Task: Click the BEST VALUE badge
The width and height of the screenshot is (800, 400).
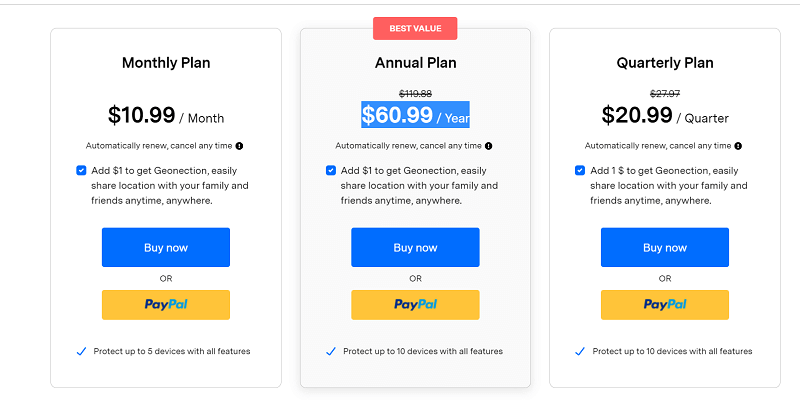Action: point(415,28)
